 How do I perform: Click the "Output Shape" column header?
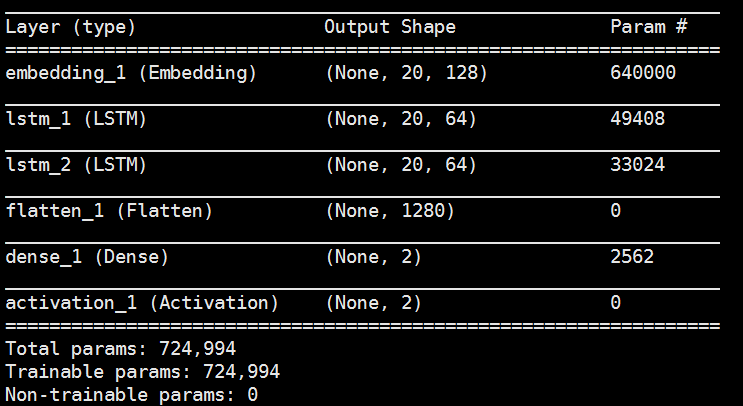click(x=389, y=27)
